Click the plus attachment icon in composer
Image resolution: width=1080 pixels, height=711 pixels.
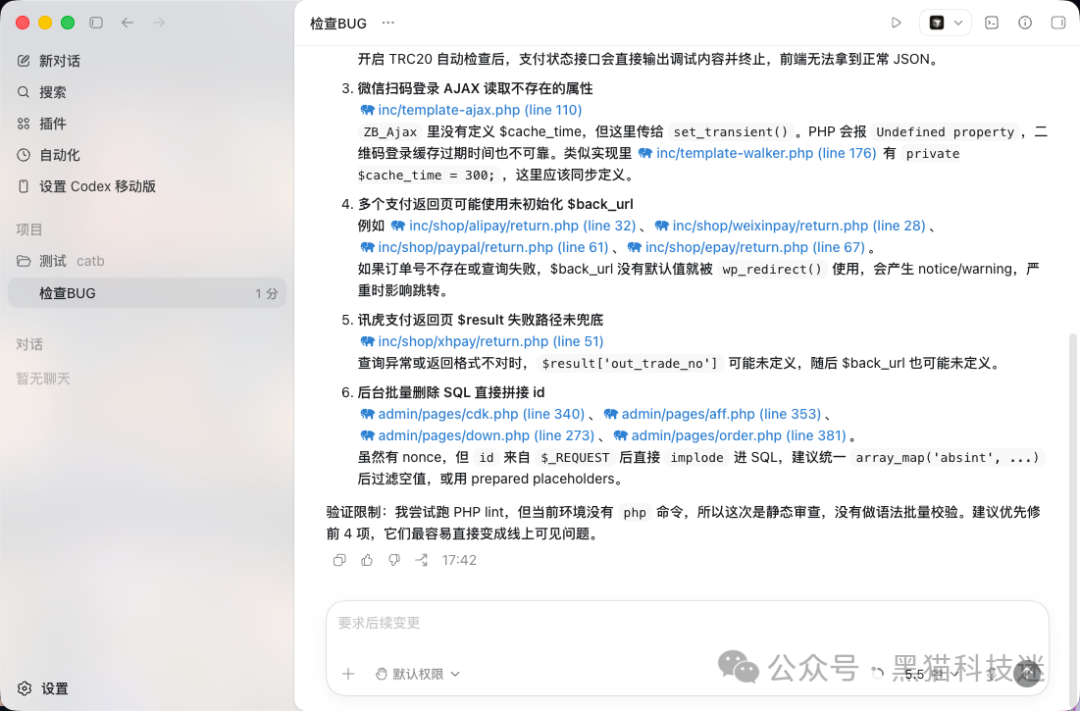(x=348, y=674)
